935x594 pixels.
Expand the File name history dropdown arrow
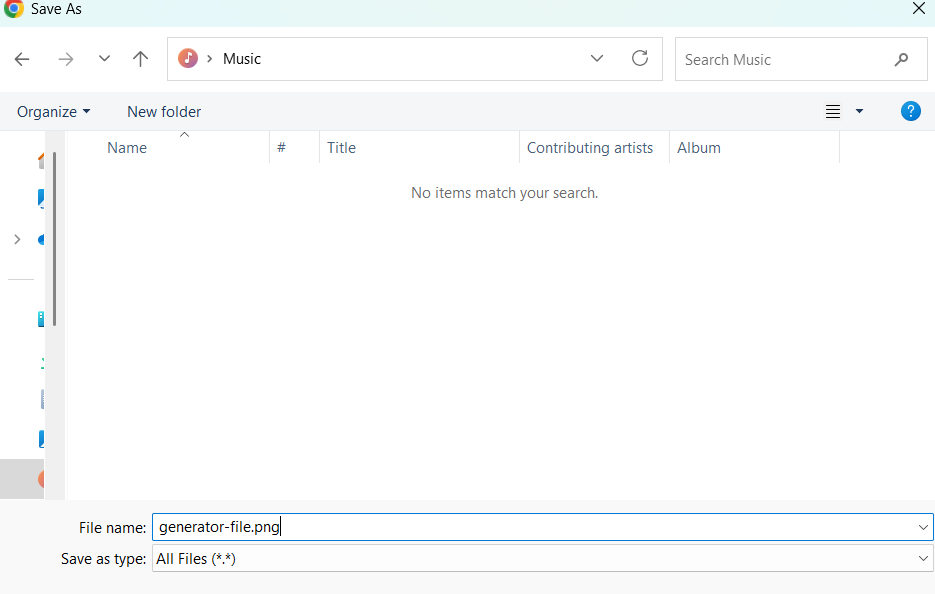pos(923,527)
